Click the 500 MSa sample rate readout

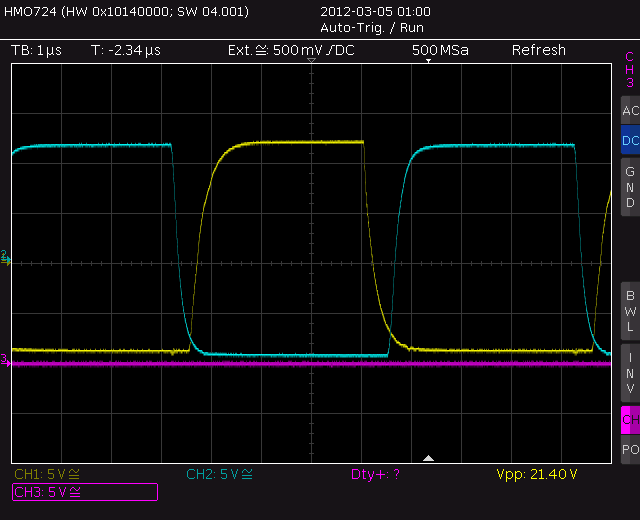tap(440, 50)
